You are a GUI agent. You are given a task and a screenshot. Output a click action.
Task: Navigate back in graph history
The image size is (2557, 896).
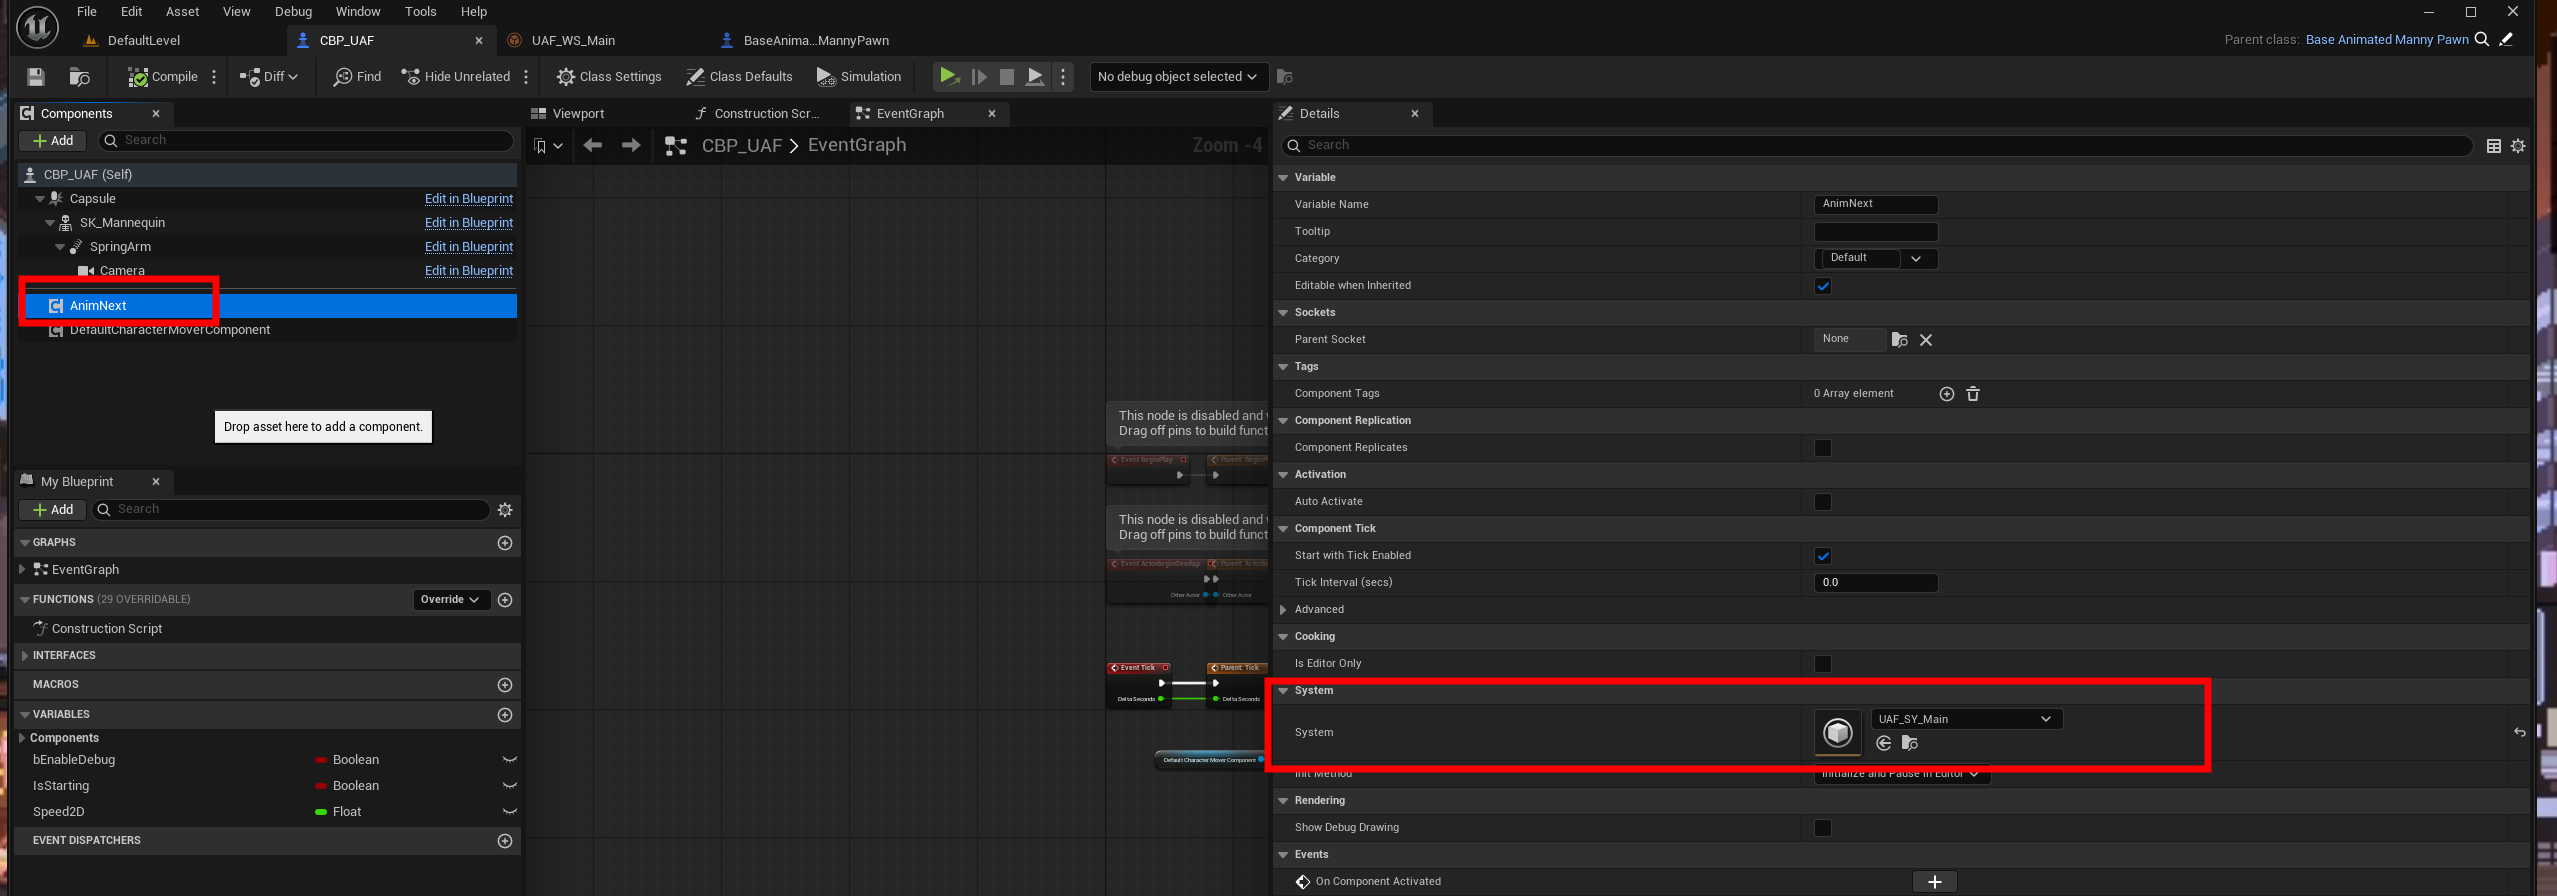593,146
